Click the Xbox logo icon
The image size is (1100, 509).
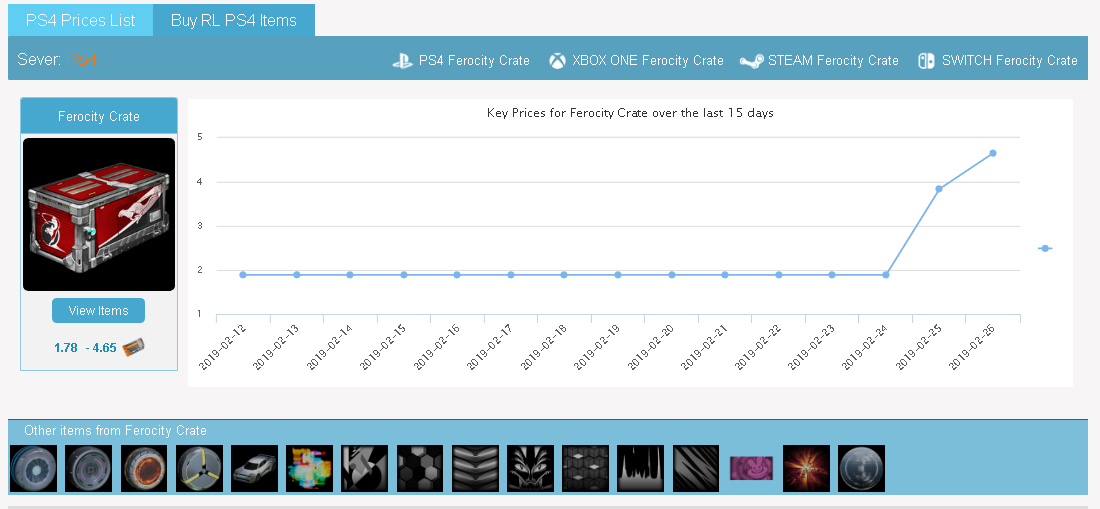(557, 61)
